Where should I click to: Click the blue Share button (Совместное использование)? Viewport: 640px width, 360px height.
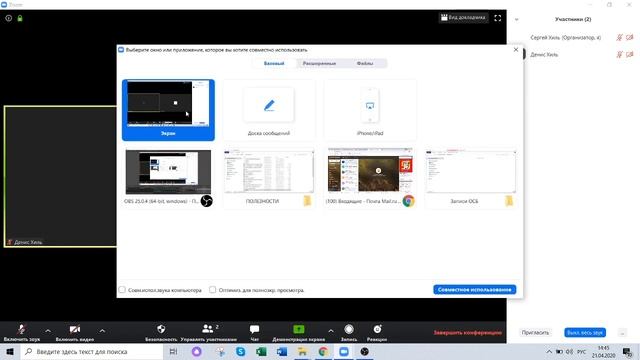(x=474, y=289)
